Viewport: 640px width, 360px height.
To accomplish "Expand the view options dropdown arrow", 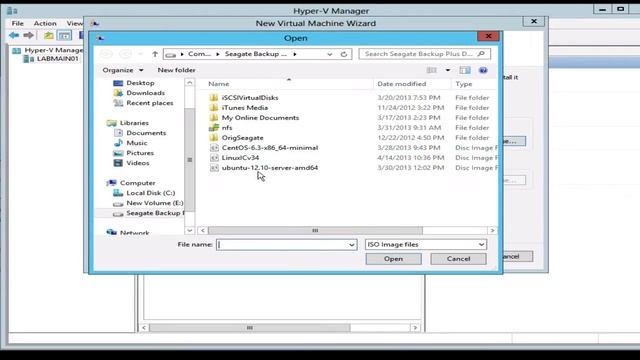I will [x=448, y=70].
